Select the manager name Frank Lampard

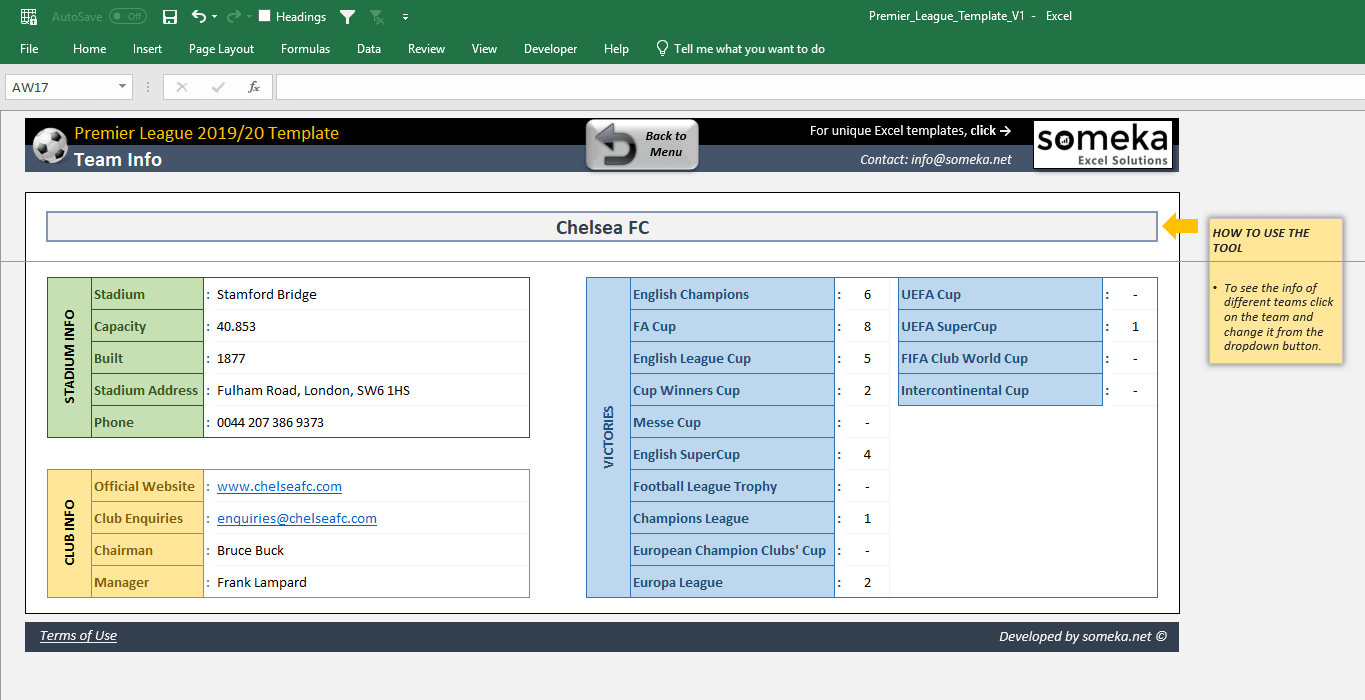(262, 582)
